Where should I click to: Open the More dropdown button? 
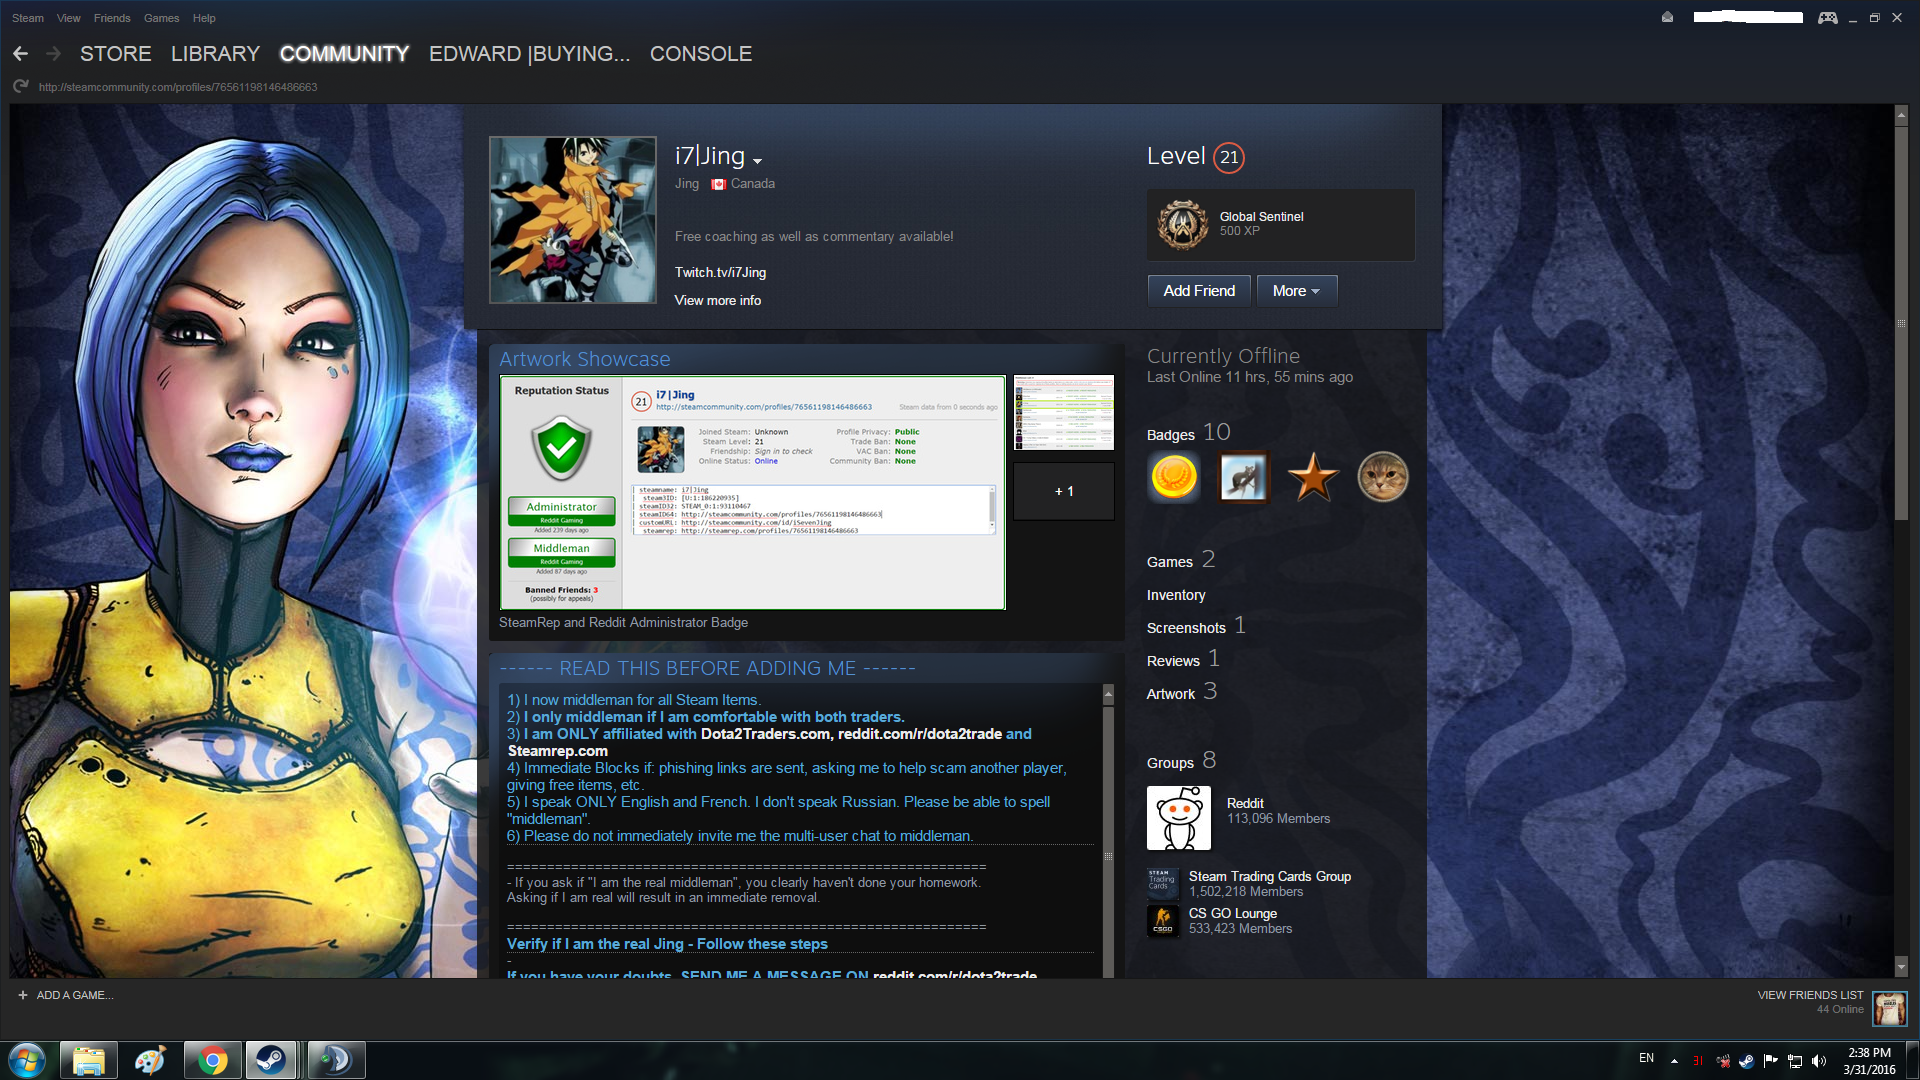1296,291
